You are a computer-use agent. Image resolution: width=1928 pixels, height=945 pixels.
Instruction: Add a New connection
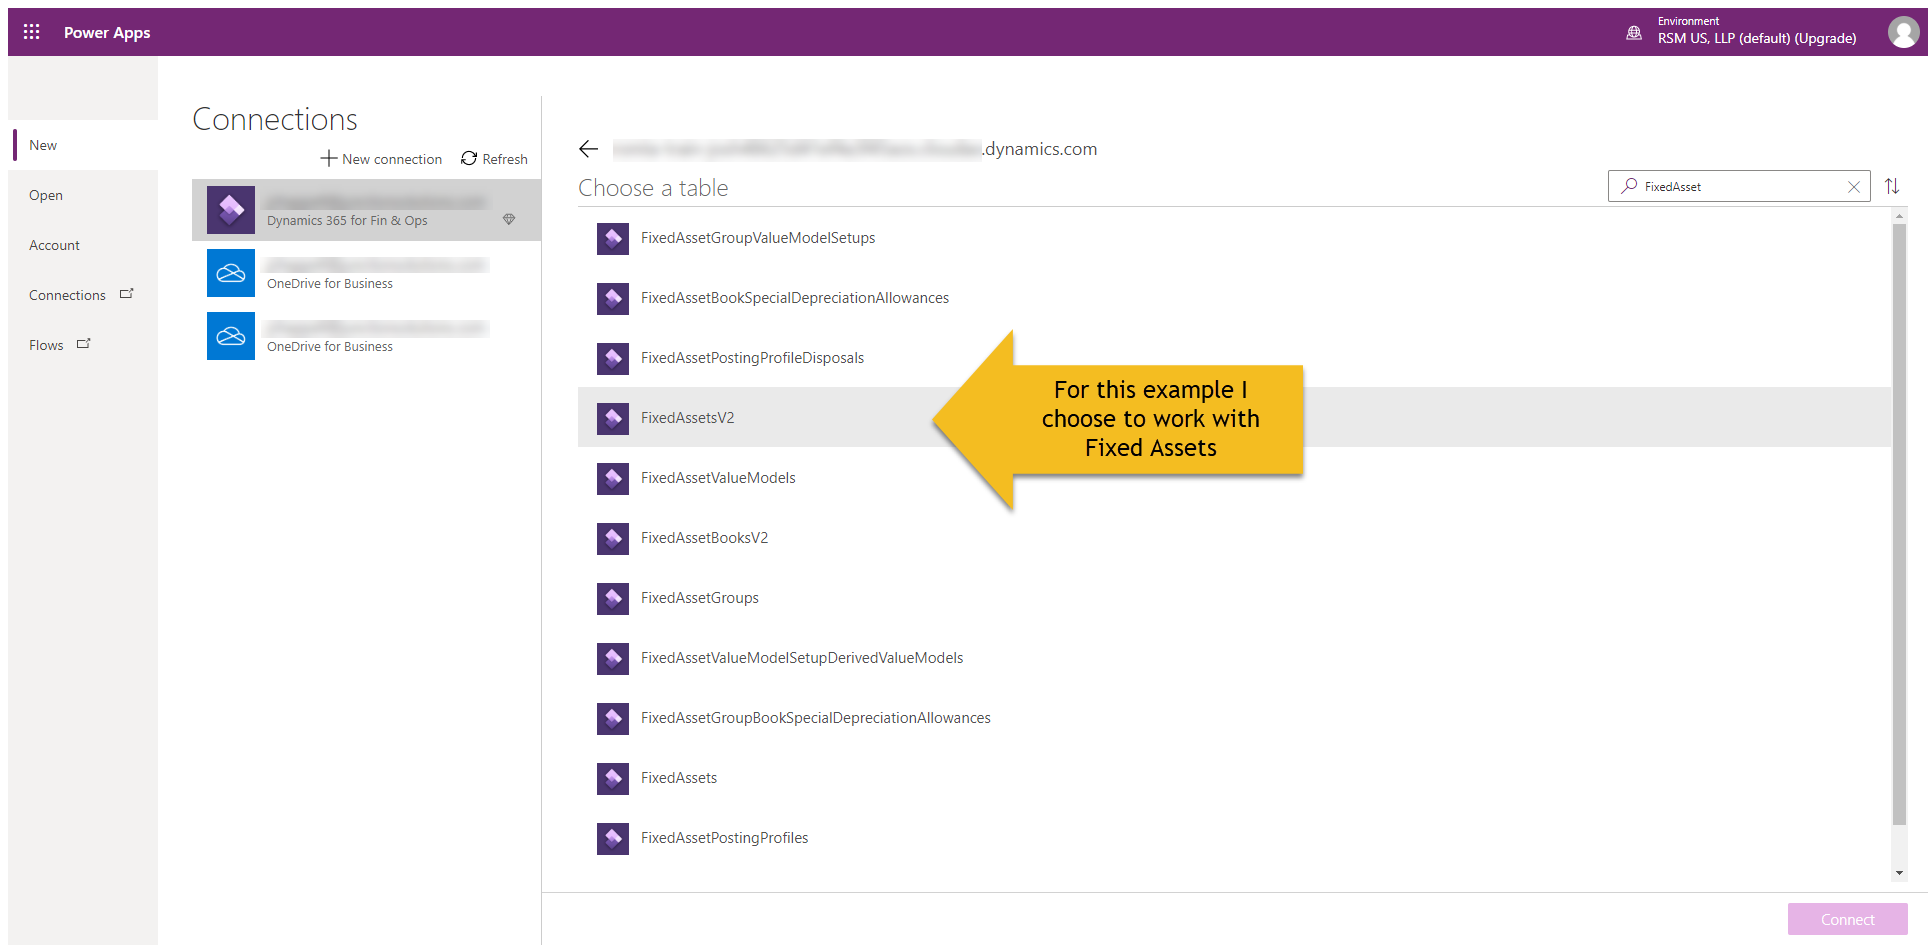pos(381,159)
